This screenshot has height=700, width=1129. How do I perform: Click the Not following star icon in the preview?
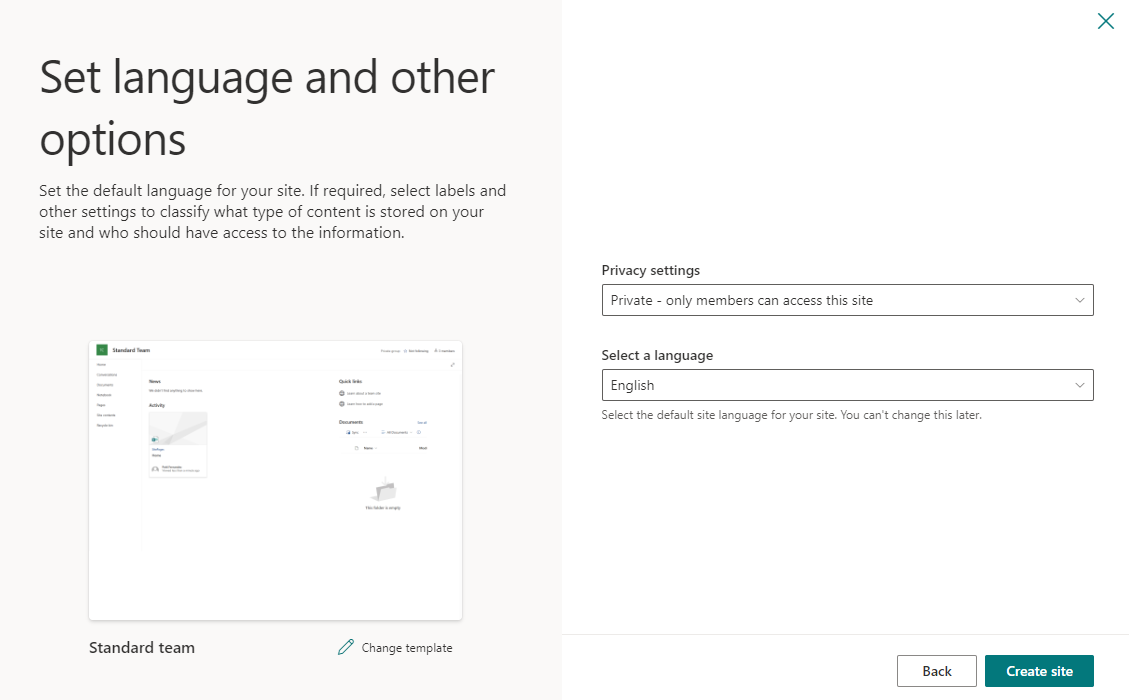(x=405, y=352)
